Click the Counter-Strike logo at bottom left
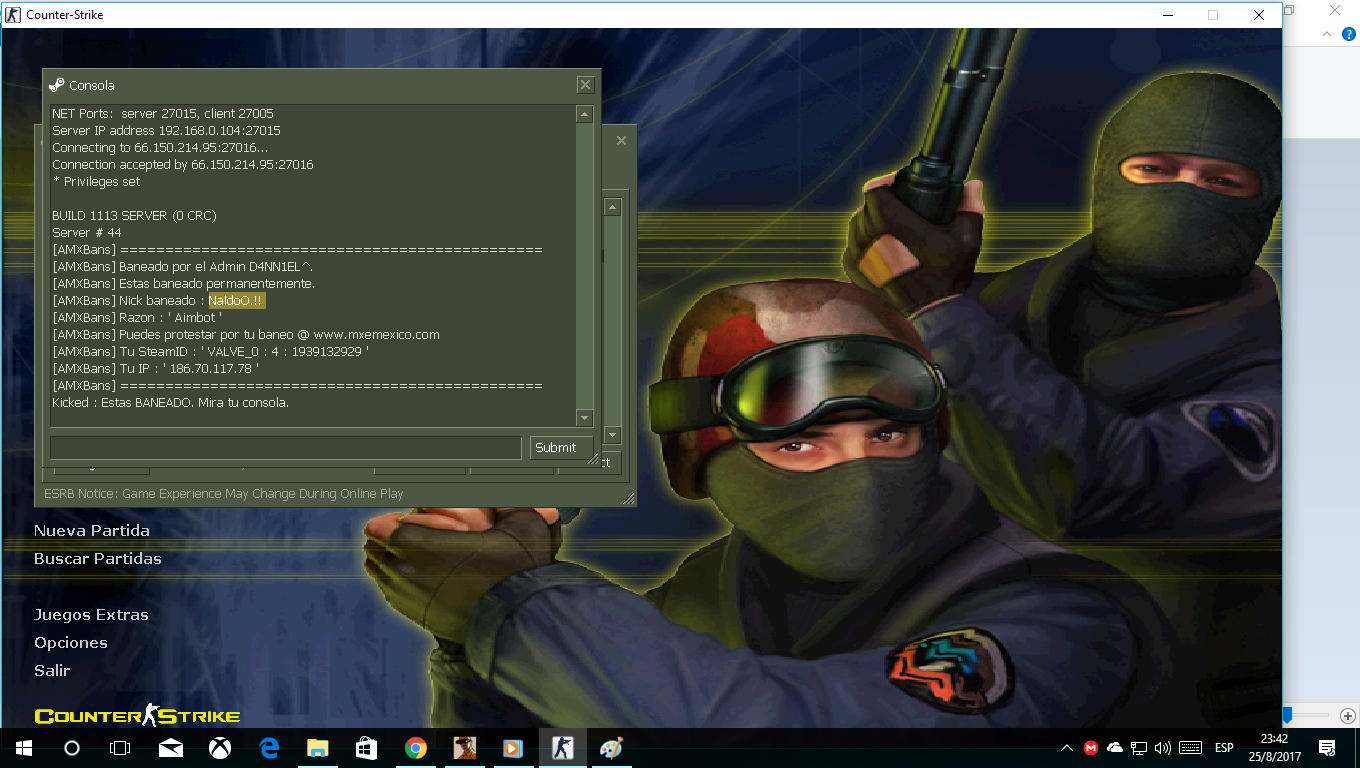 tap(138, 715)
